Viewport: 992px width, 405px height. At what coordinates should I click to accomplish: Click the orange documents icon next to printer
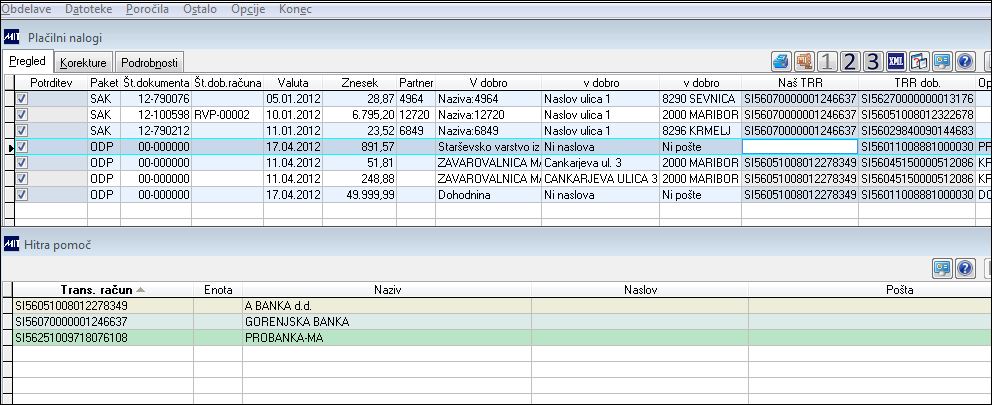click(x=805, y=61)
